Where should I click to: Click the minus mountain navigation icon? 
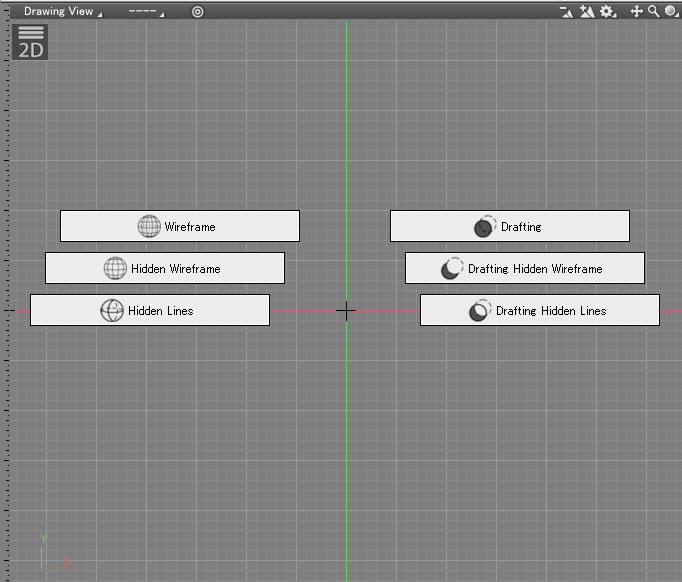point(566,12)
